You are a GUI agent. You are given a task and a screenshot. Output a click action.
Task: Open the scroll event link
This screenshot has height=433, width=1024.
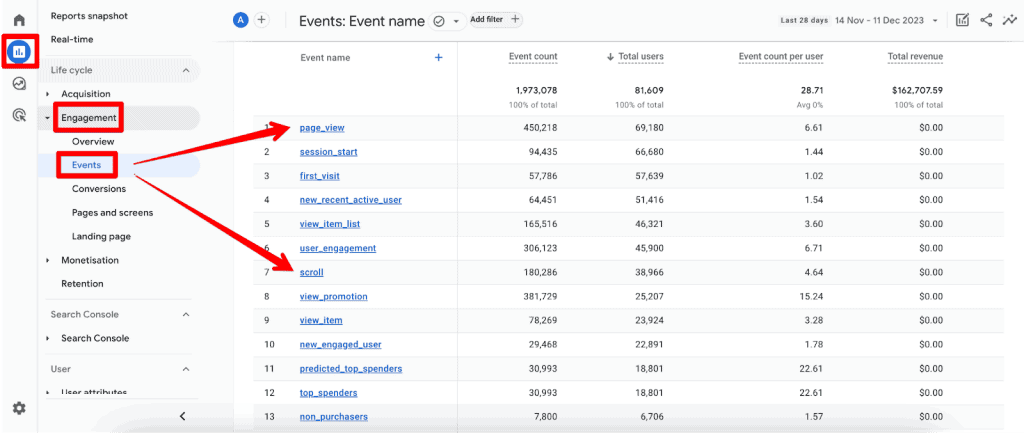tap(312, 272)
